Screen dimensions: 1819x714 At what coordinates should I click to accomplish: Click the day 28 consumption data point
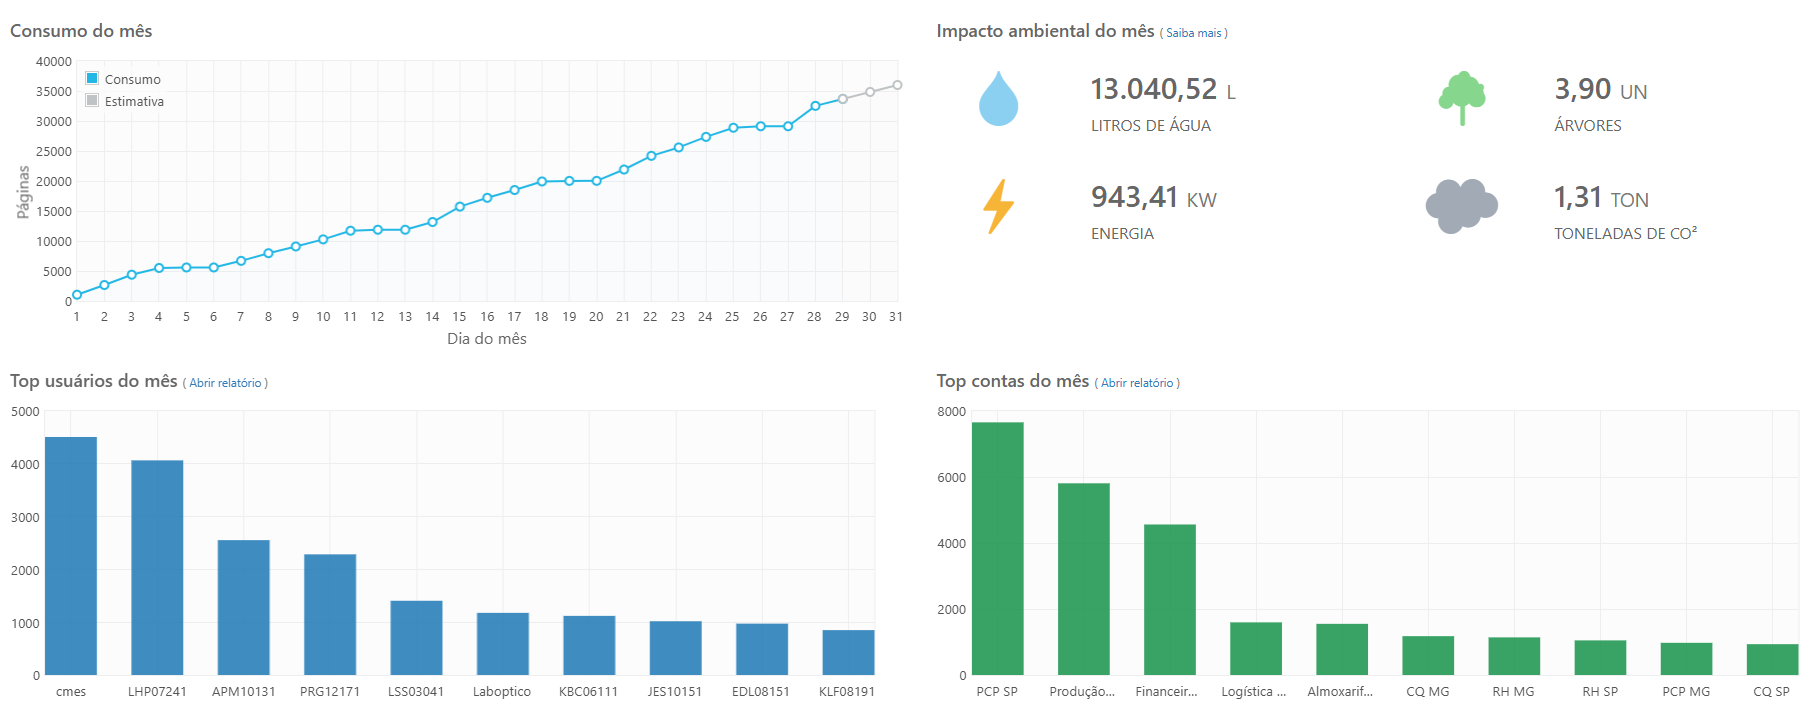pyautogui.click(x=815, y=106)
